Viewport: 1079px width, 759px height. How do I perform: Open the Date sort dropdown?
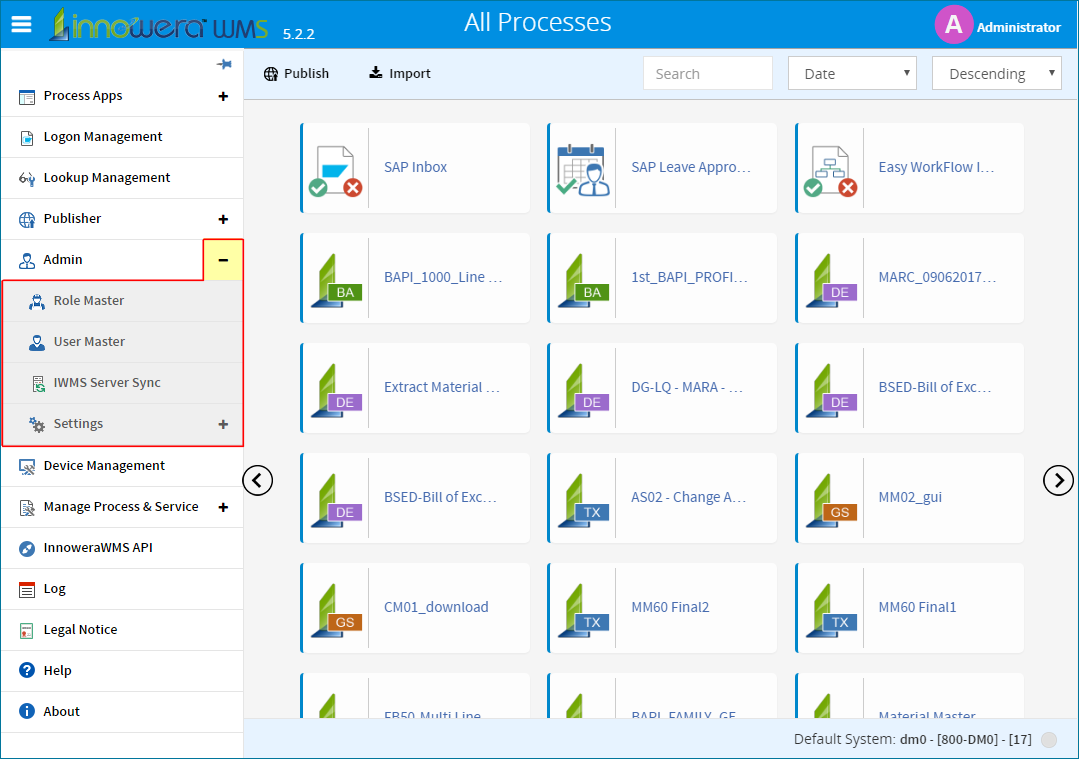pyautogui.click(x=852, y=74)
